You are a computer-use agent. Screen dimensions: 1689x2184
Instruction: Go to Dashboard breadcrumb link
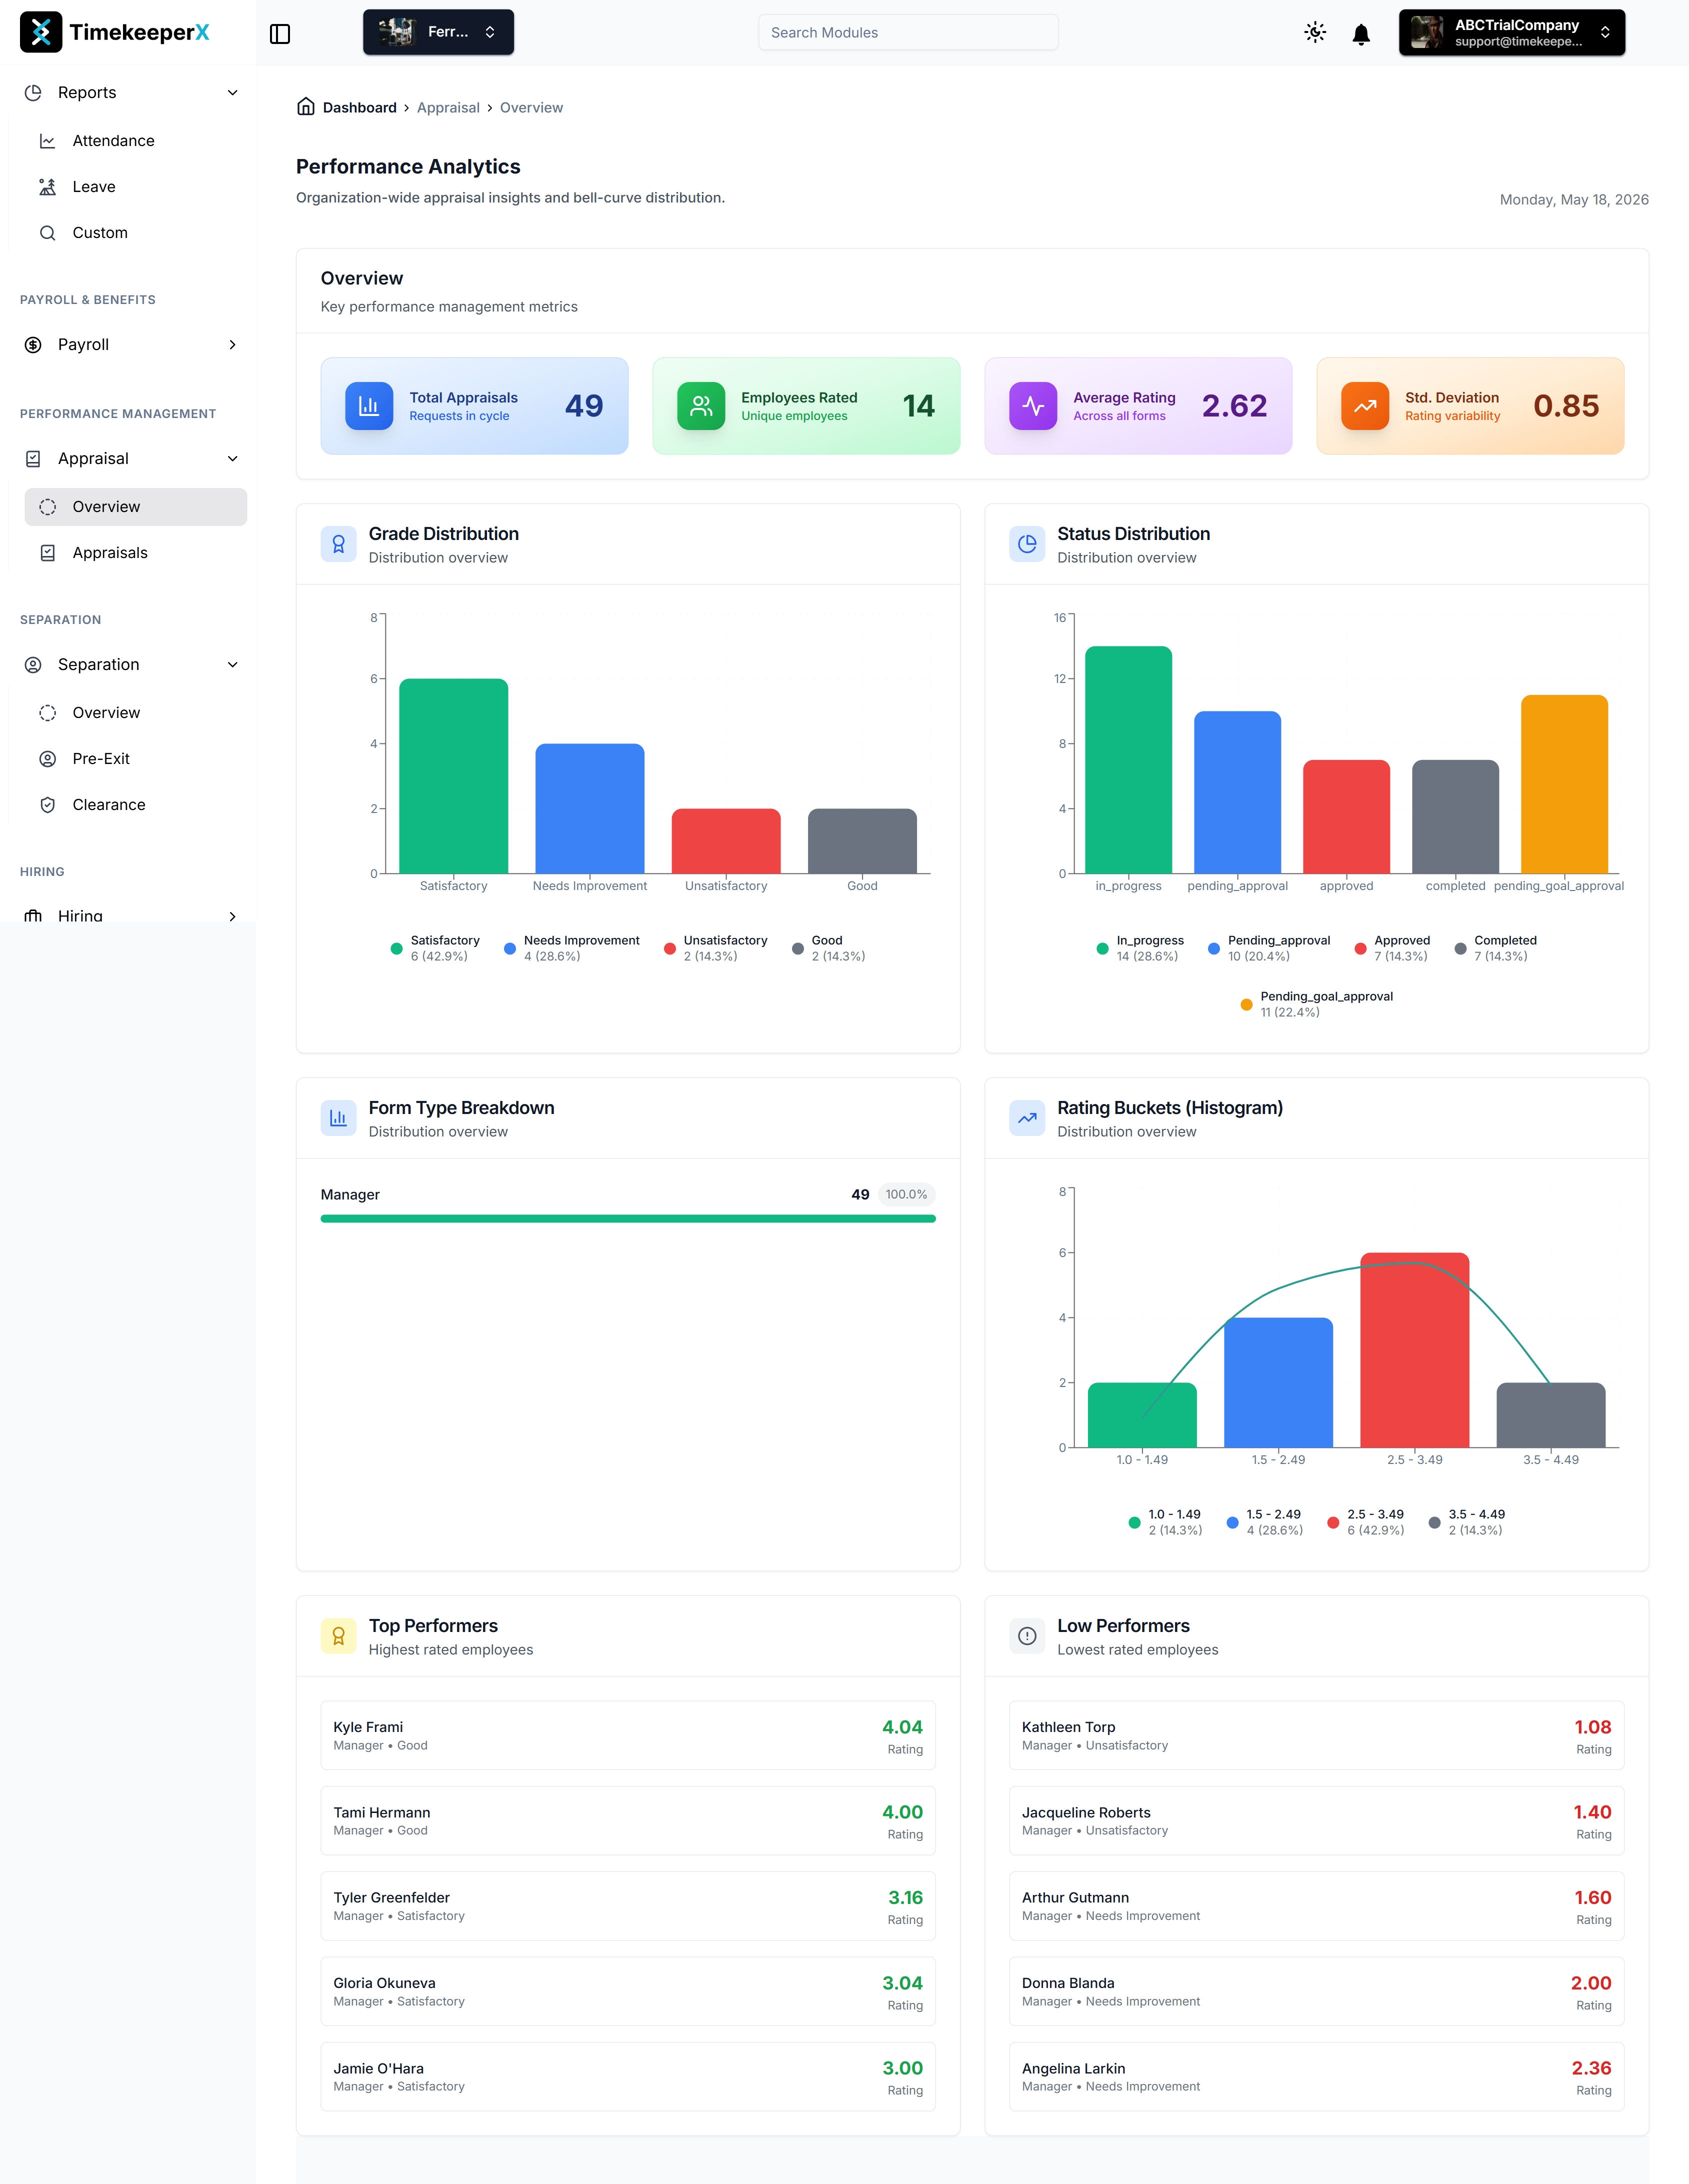coord(359,108)
